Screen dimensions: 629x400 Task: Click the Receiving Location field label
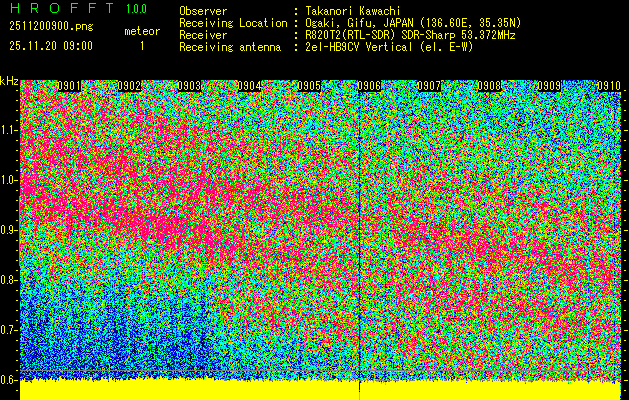click(x=233, y=23)
